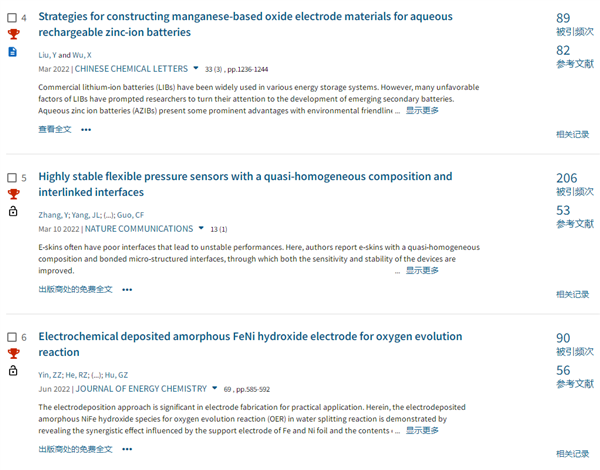Select the checkbox for result 4
This screenshot has width=600, height=470.
[12, 18]
